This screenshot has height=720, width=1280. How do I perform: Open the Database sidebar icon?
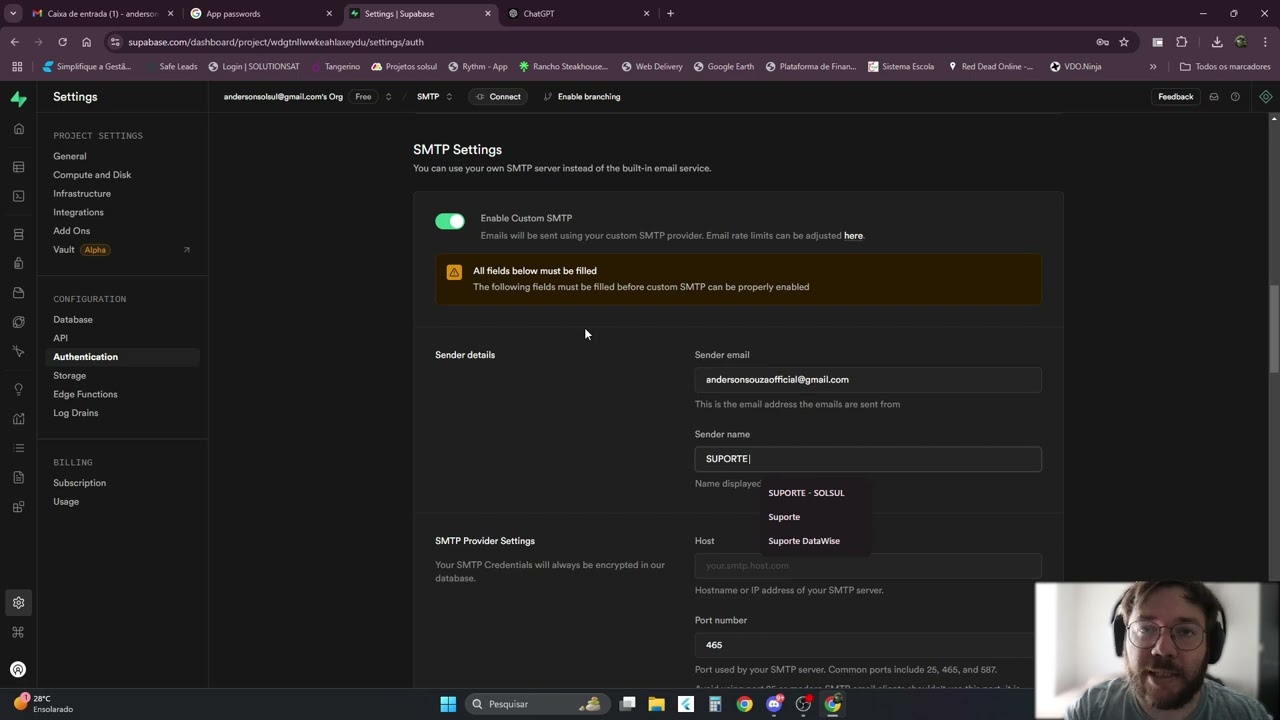click(x=18, y=234)
